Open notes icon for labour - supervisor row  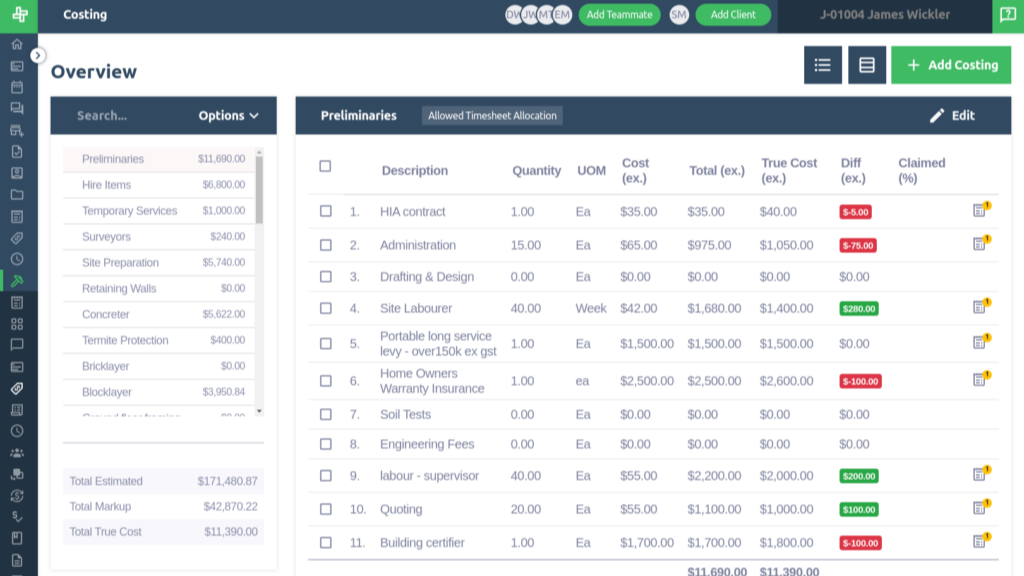tap(981, 473)
